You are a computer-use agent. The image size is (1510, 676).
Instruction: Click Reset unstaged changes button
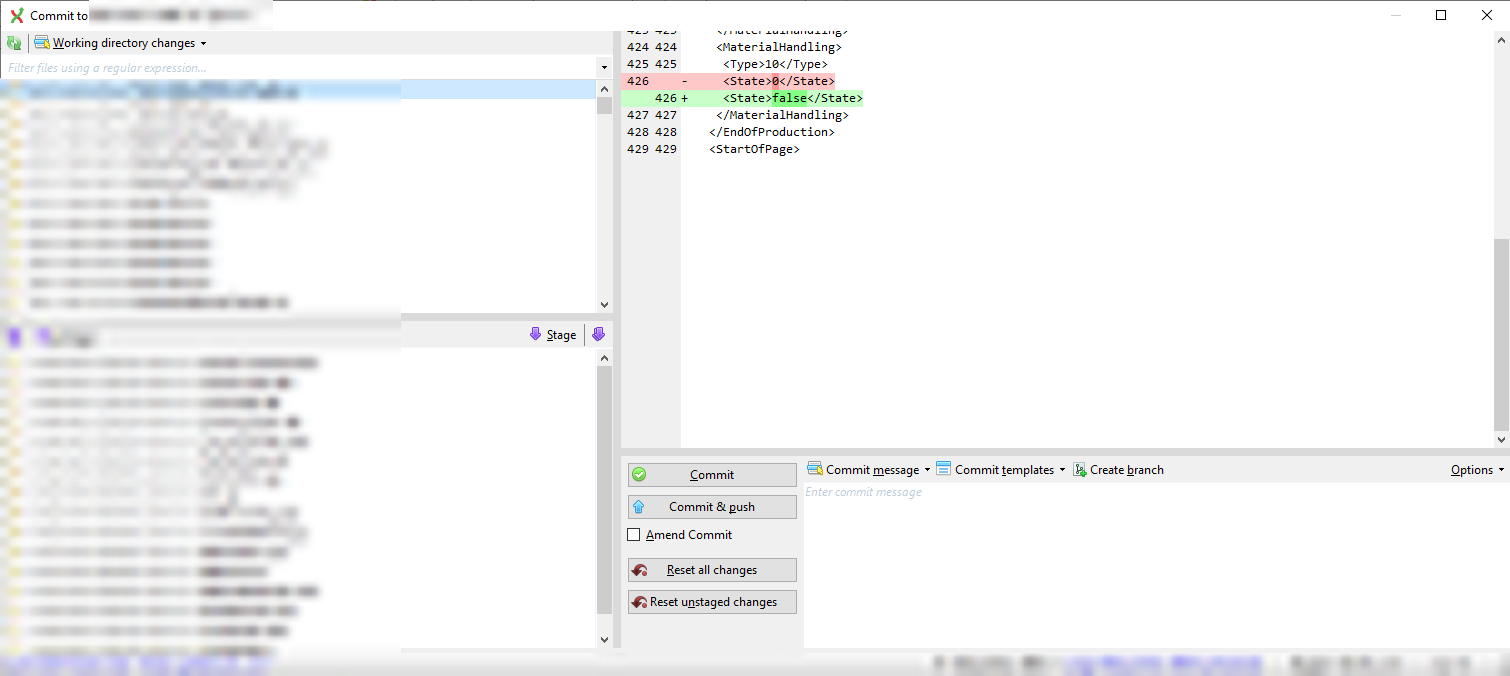[x=712, y=602]
